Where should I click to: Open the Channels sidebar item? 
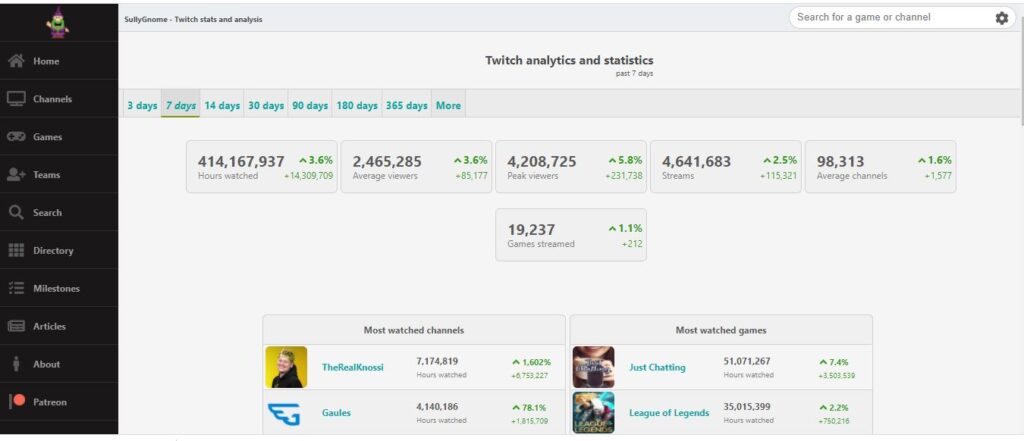(x=59, y=99)
